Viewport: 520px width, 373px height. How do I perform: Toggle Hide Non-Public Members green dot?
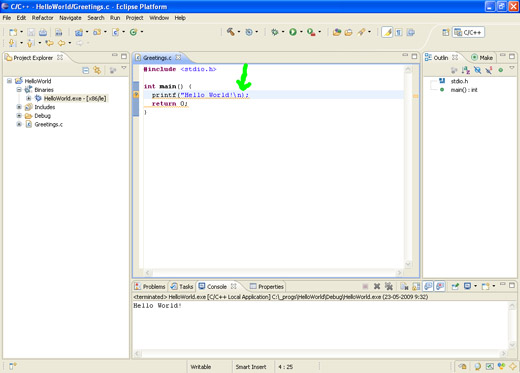(500, 70)
